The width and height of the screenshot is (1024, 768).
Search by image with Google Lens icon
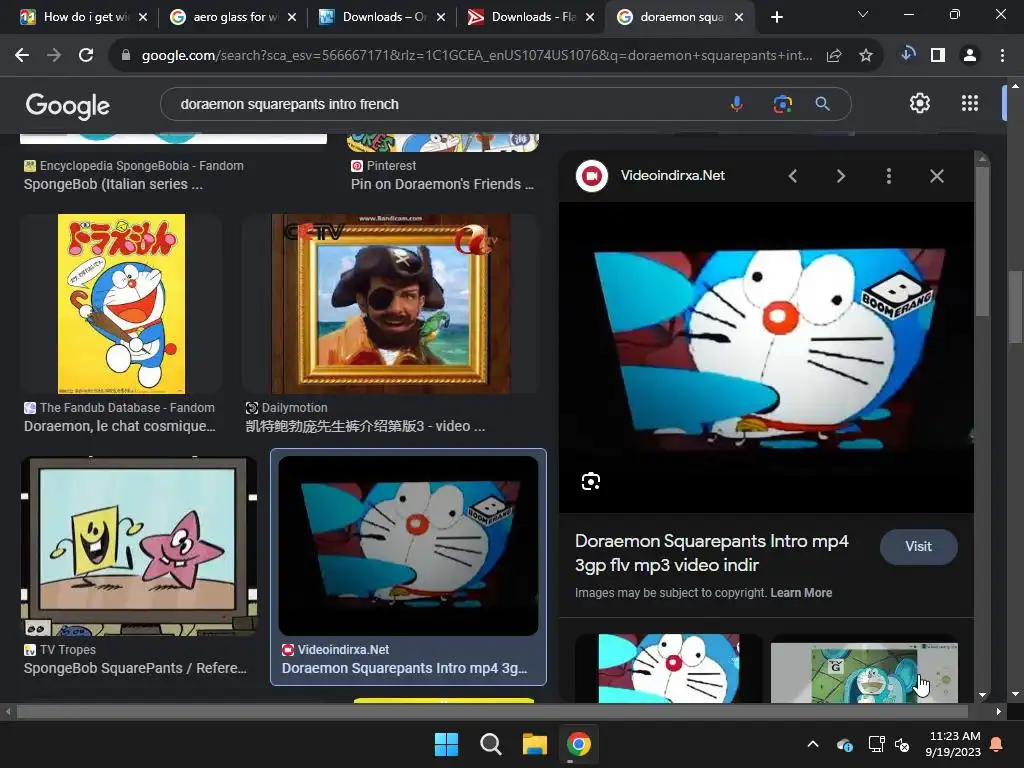click(782, 104)
